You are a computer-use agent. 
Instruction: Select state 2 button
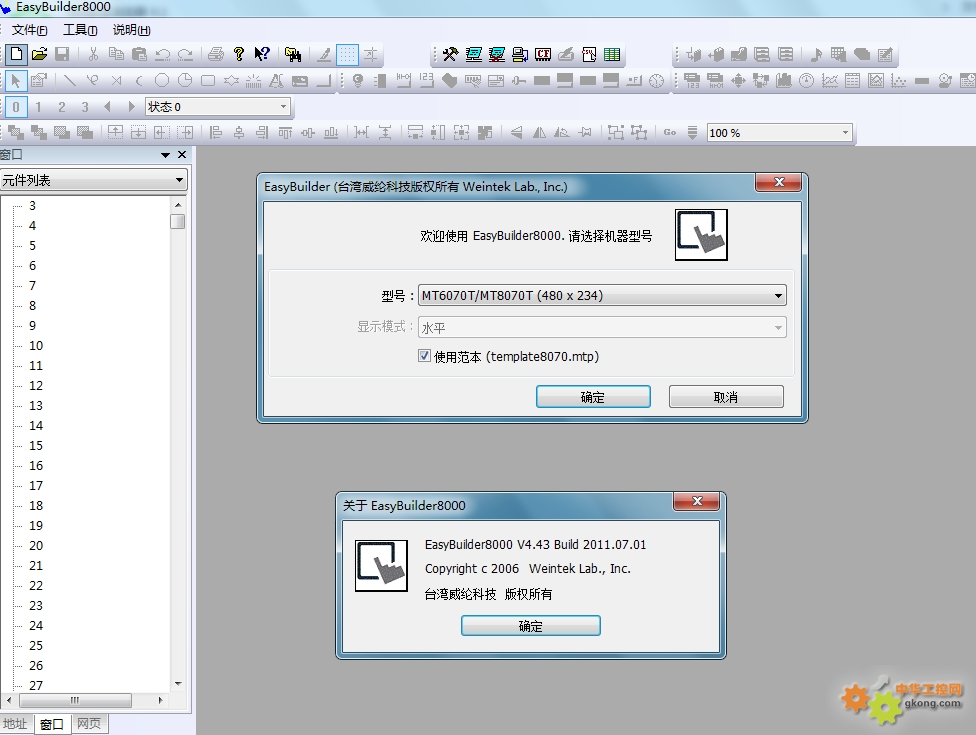(x=62, y=107)
